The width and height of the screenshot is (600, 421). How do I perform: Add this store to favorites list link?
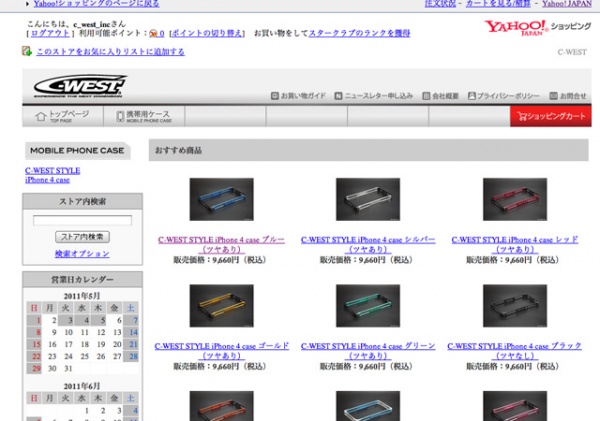pos(111,52)
